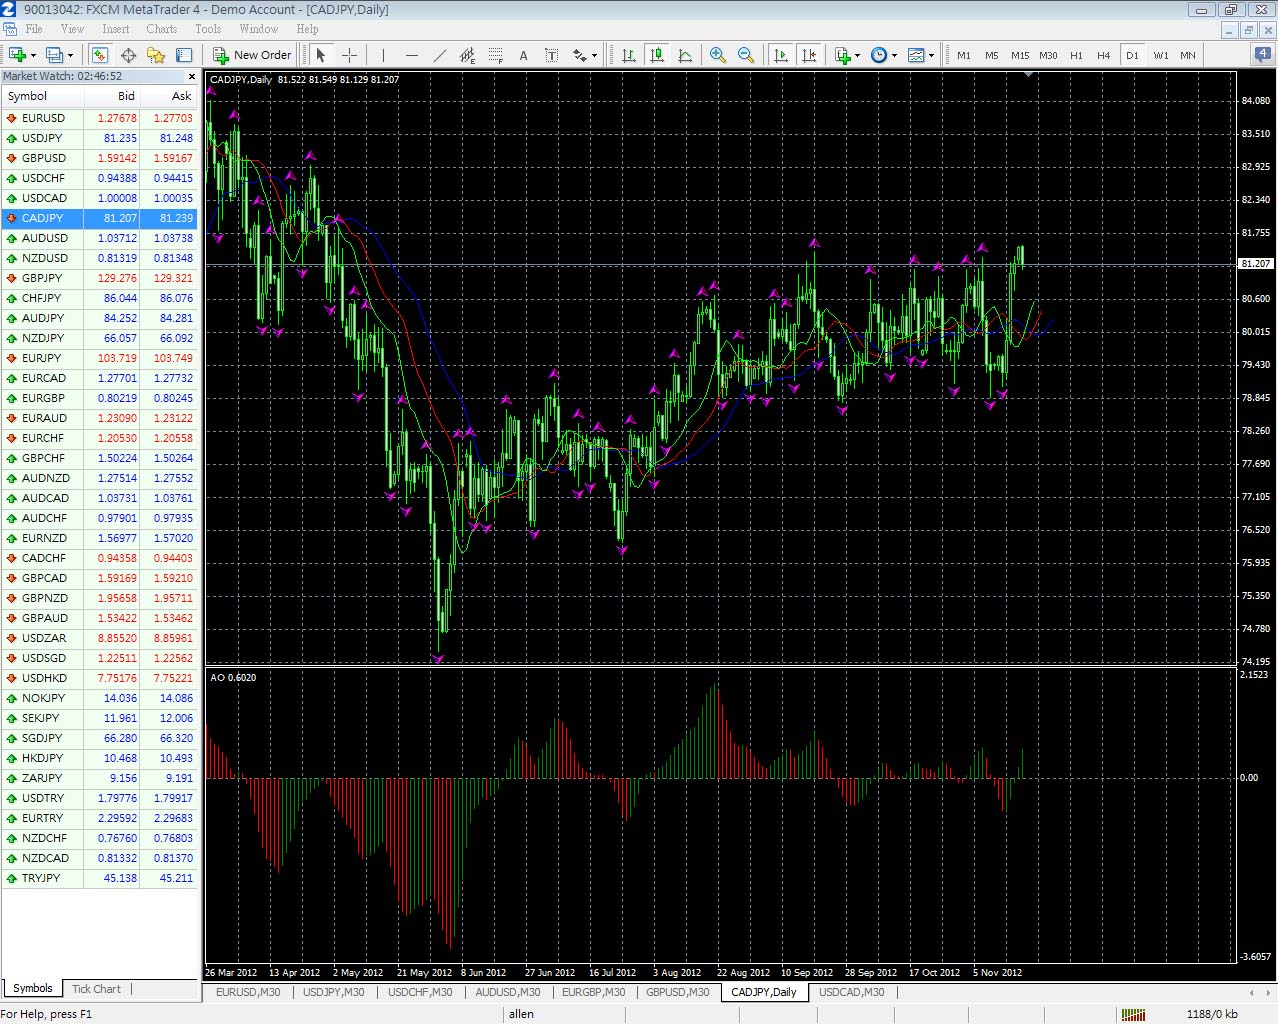1278x1024 pixels.
Task: Zoom out of the chart
Action: point(746,55)
